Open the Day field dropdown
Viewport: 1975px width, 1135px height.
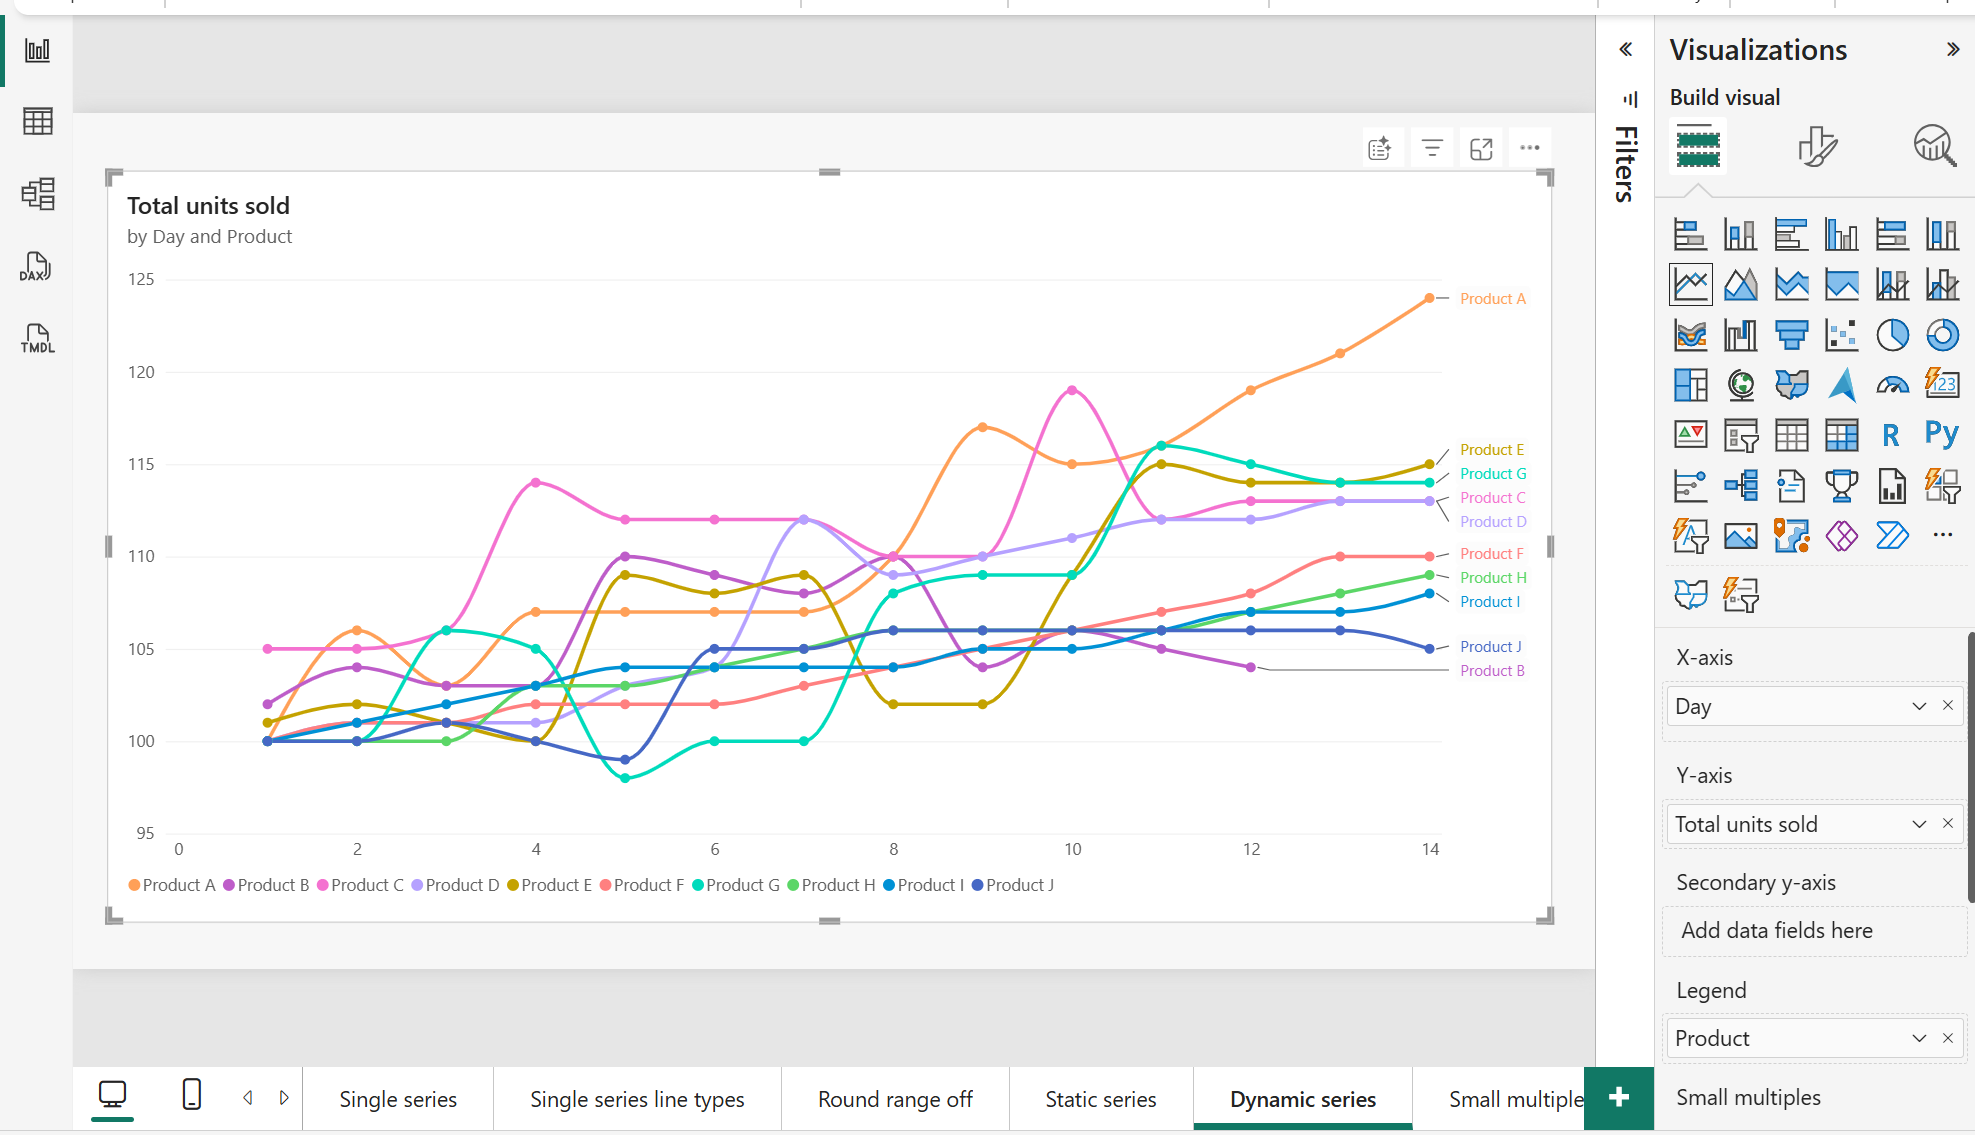pyautogui.click(x=1919, y=706)
